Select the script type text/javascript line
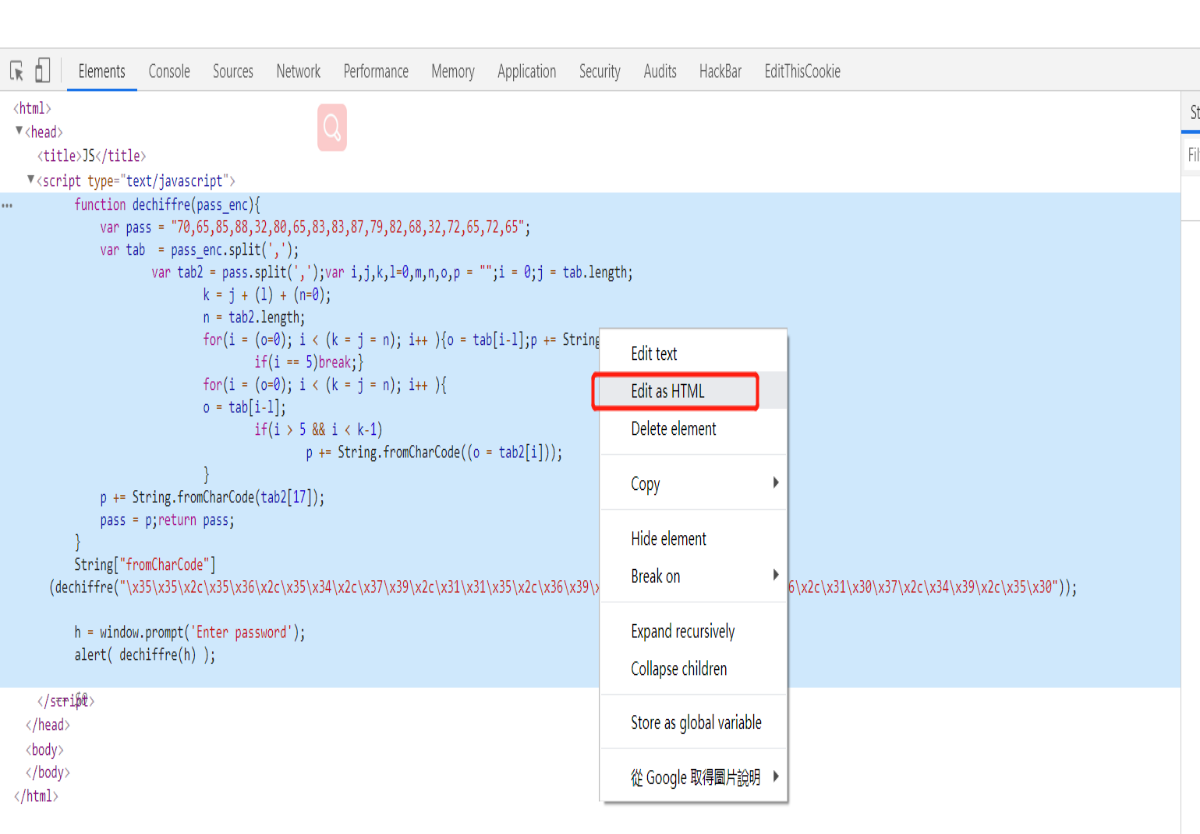 tap(135, 181)
